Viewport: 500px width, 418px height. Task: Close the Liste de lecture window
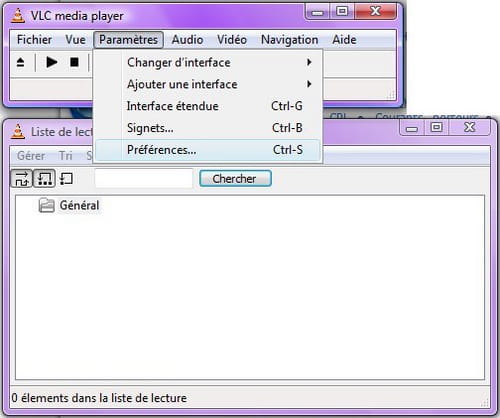tap(470, 127)
